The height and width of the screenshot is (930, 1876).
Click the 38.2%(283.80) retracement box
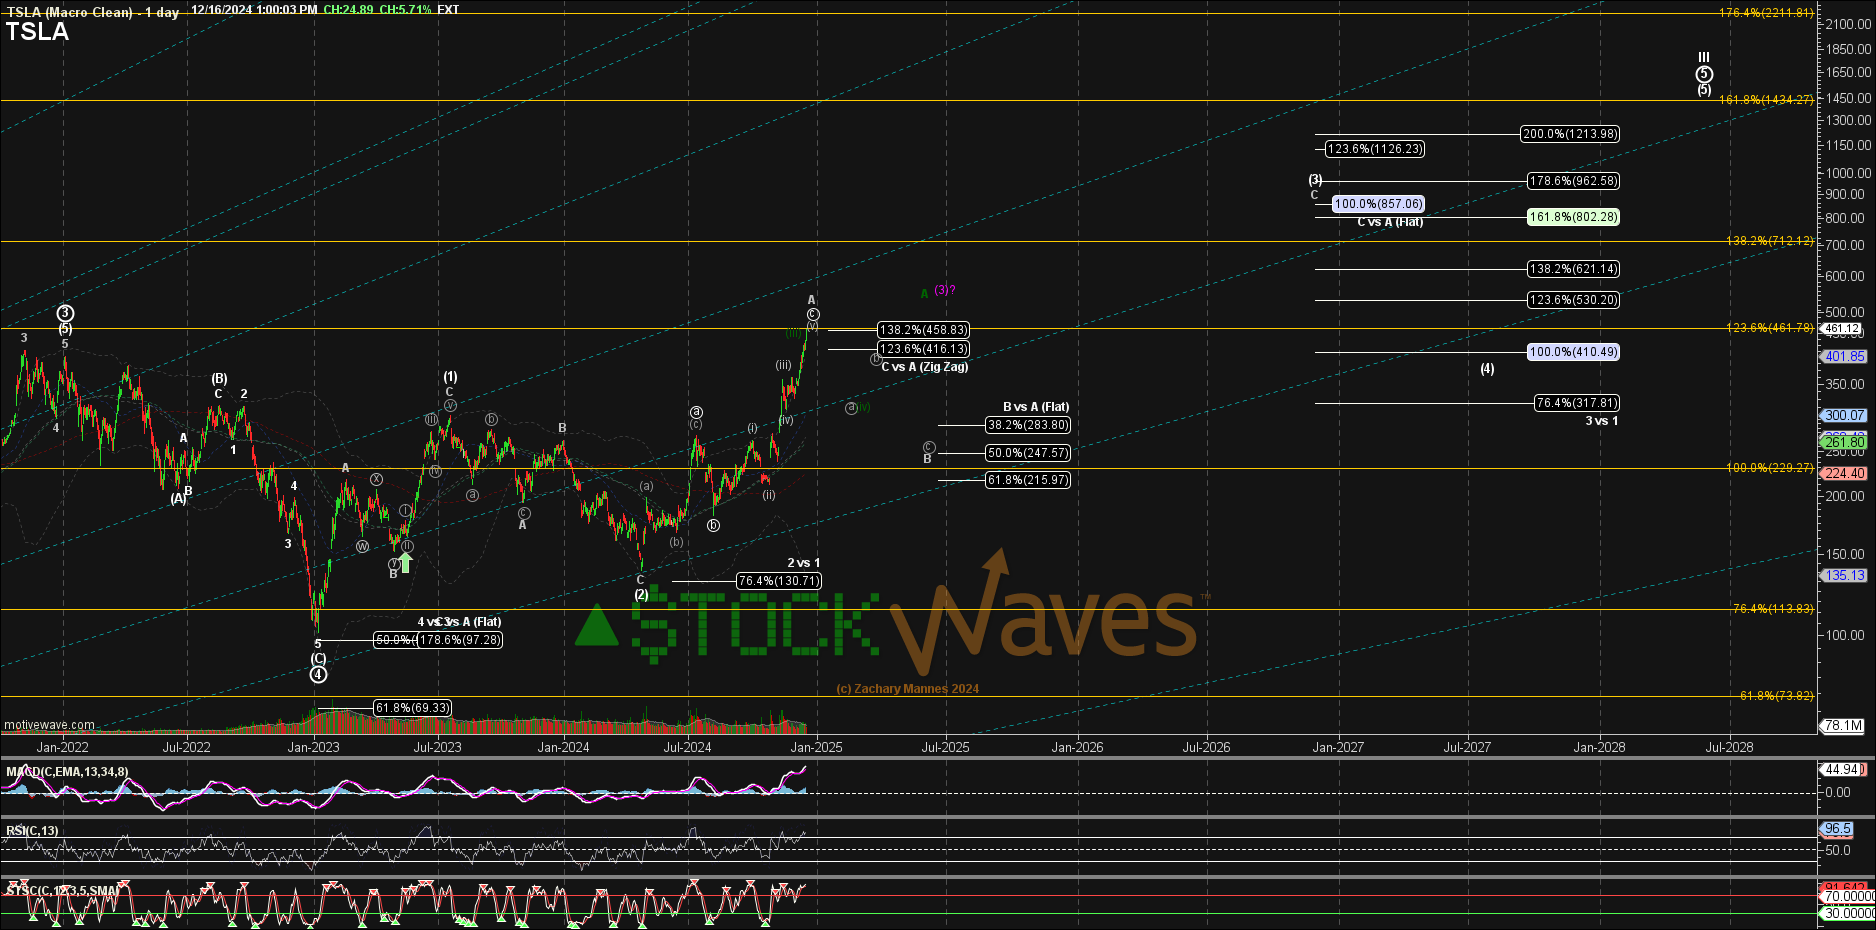[1028, 425]
